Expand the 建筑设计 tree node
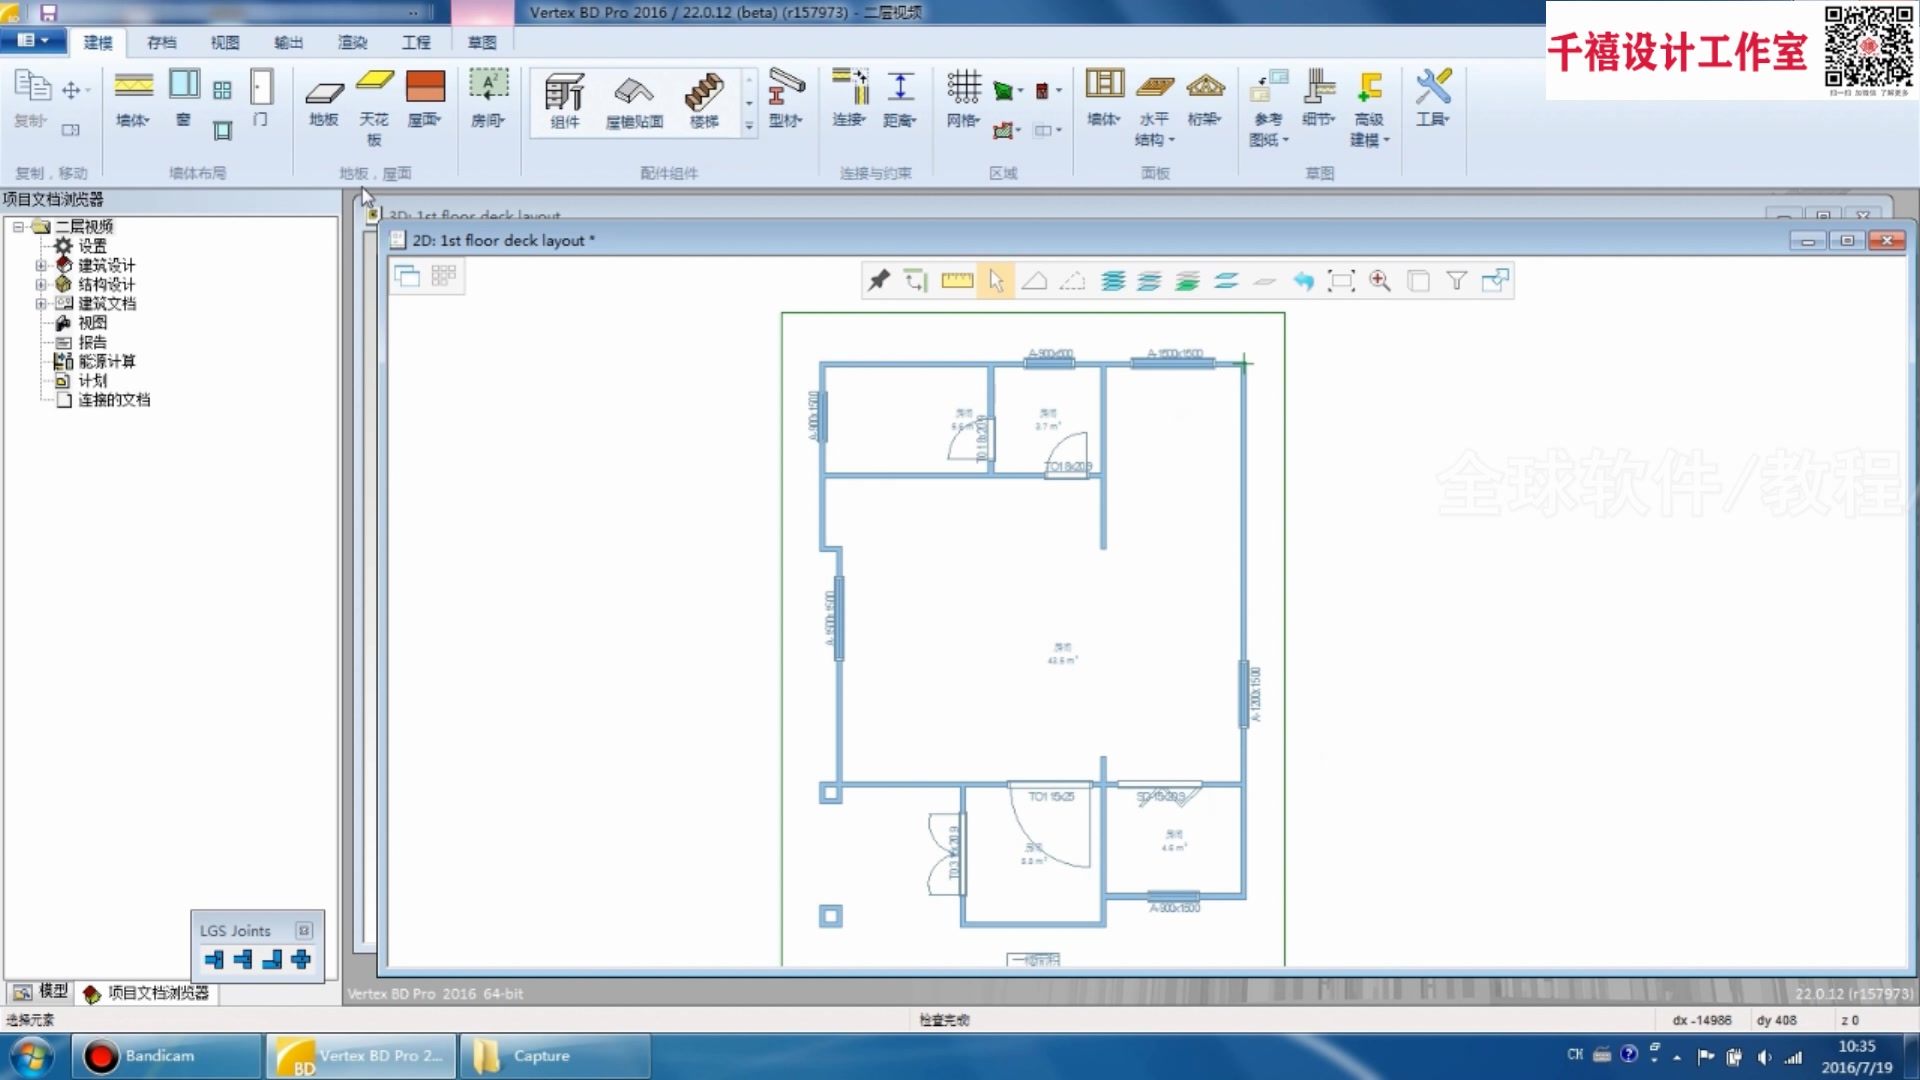Viewport: 1920px width, 1080px height. [x=41, y=265]
